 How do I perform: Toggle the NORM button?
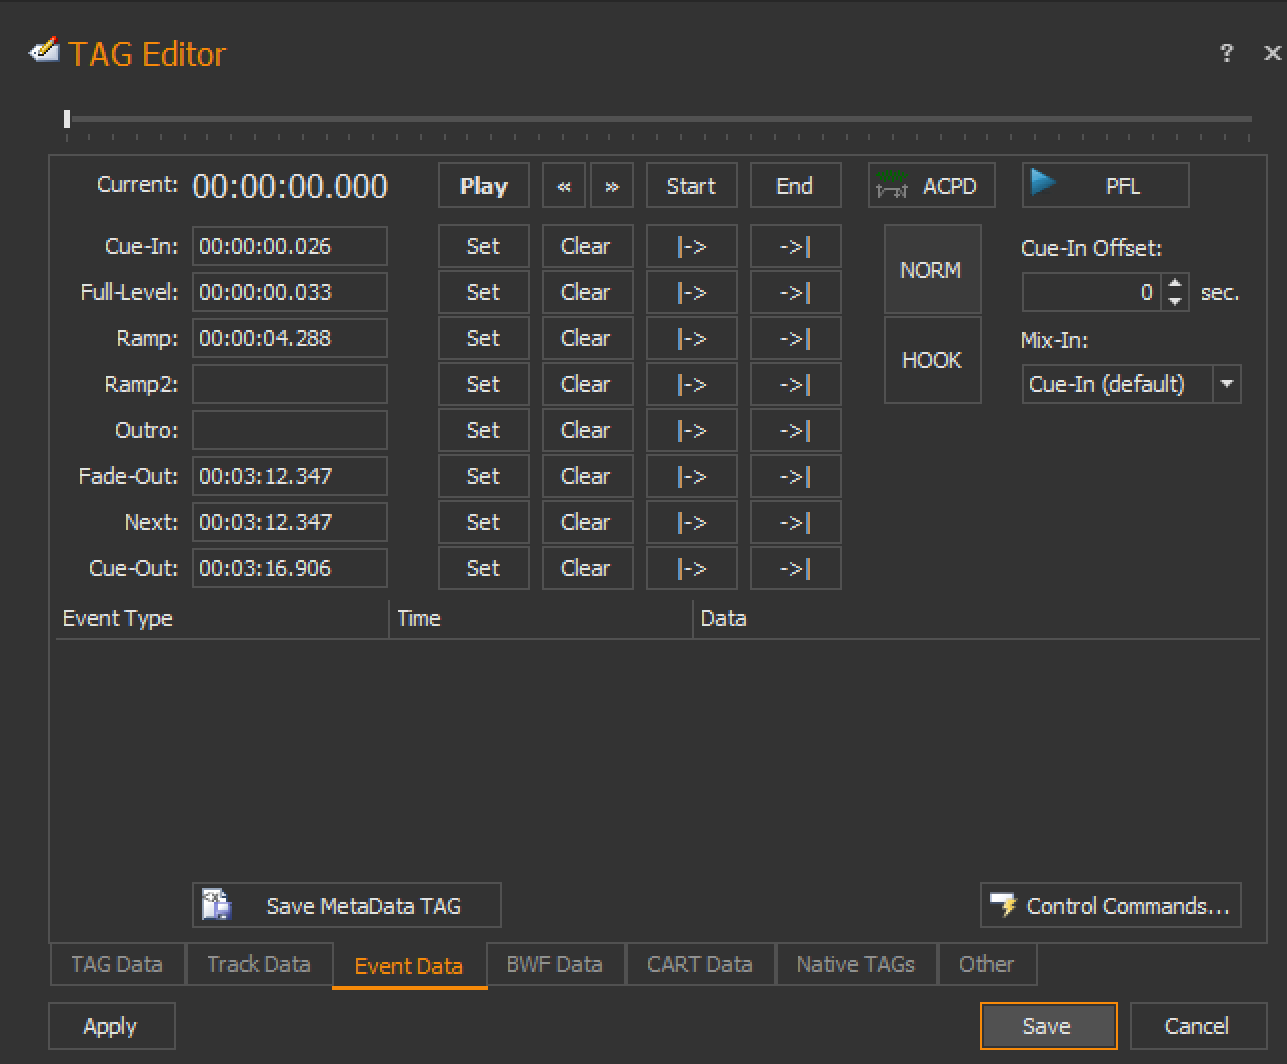point(931,270)
